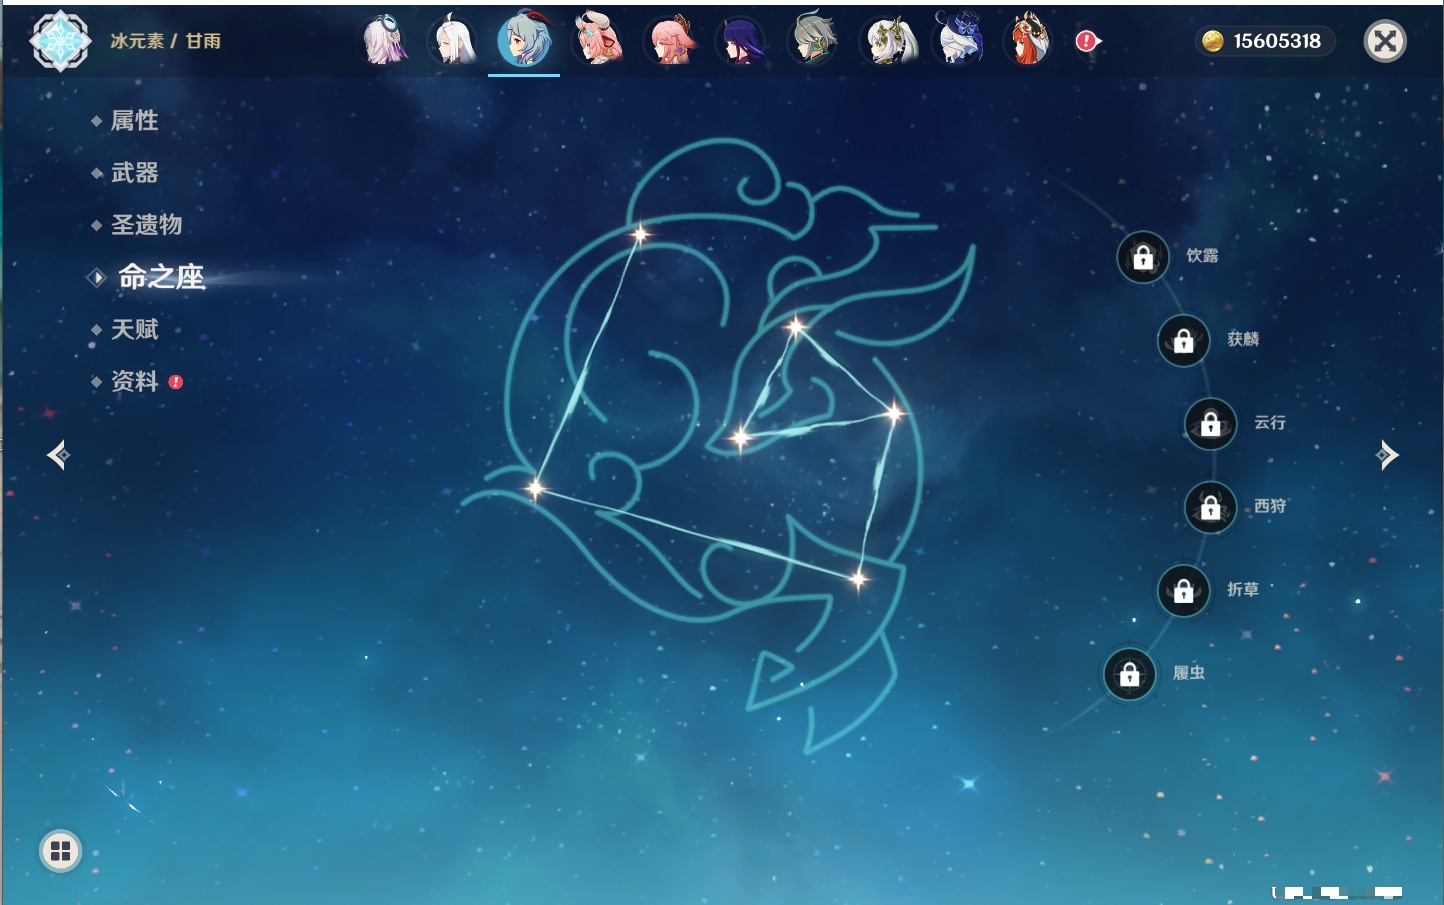Select the 命之座 constellation menu
This screenshot has width=1444, height=905.
point(161,277)
